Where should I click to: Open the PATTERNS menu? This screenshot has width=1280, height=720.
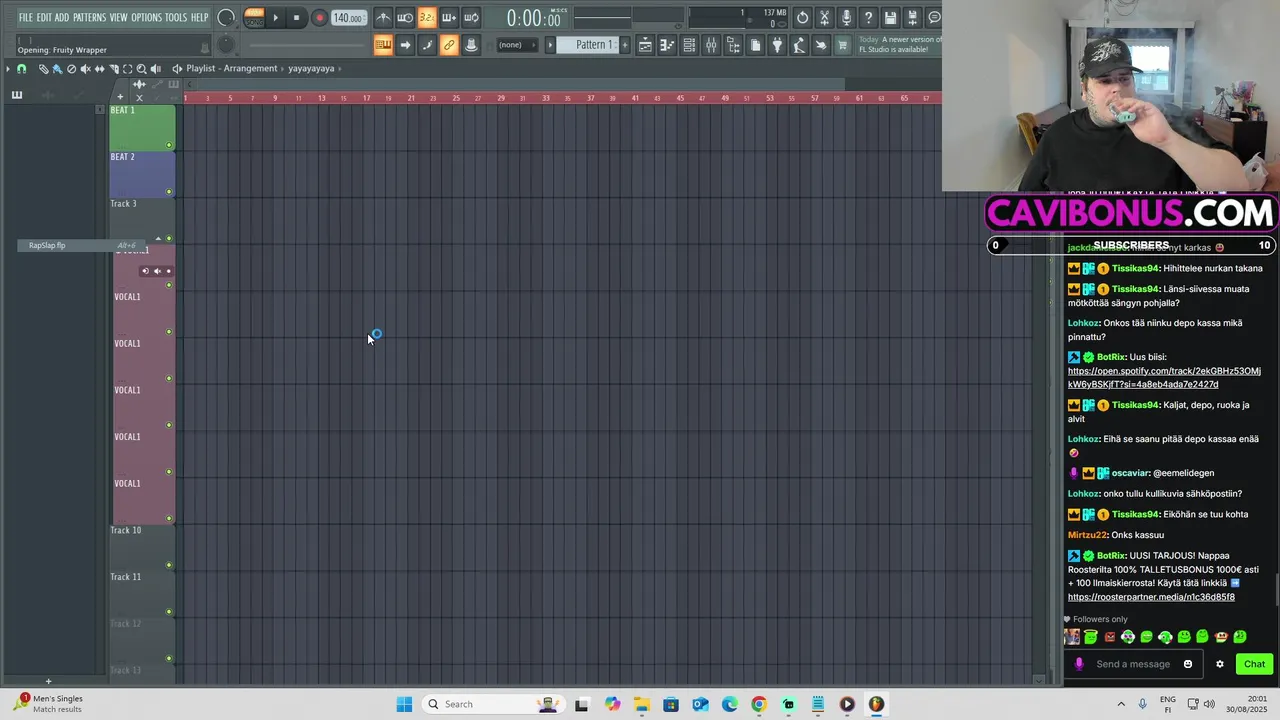click(89, 17)
